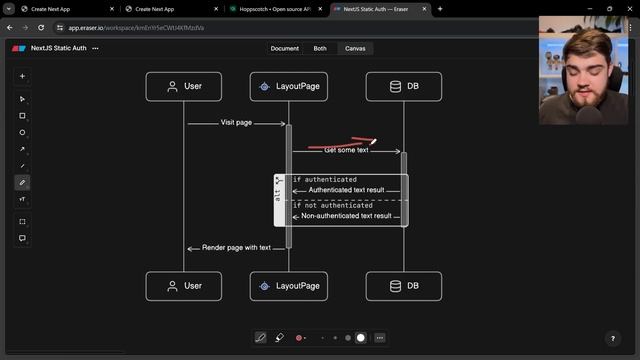Select the rectangle shape tool

pyautogui.click(x=22, y=116)
